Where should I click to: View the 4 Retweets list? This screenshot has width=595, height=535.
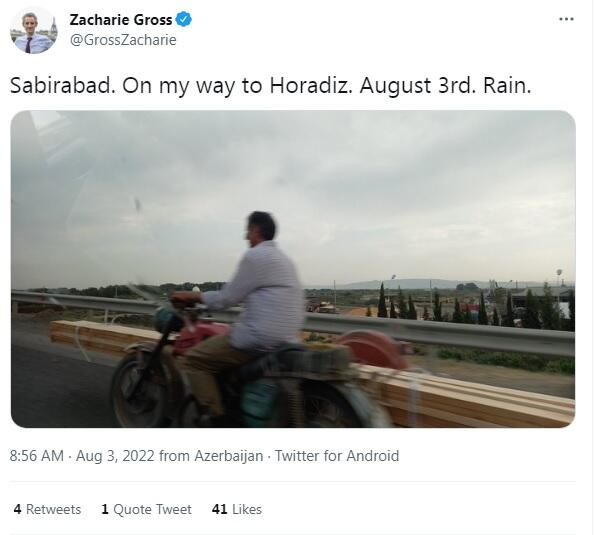47,509
